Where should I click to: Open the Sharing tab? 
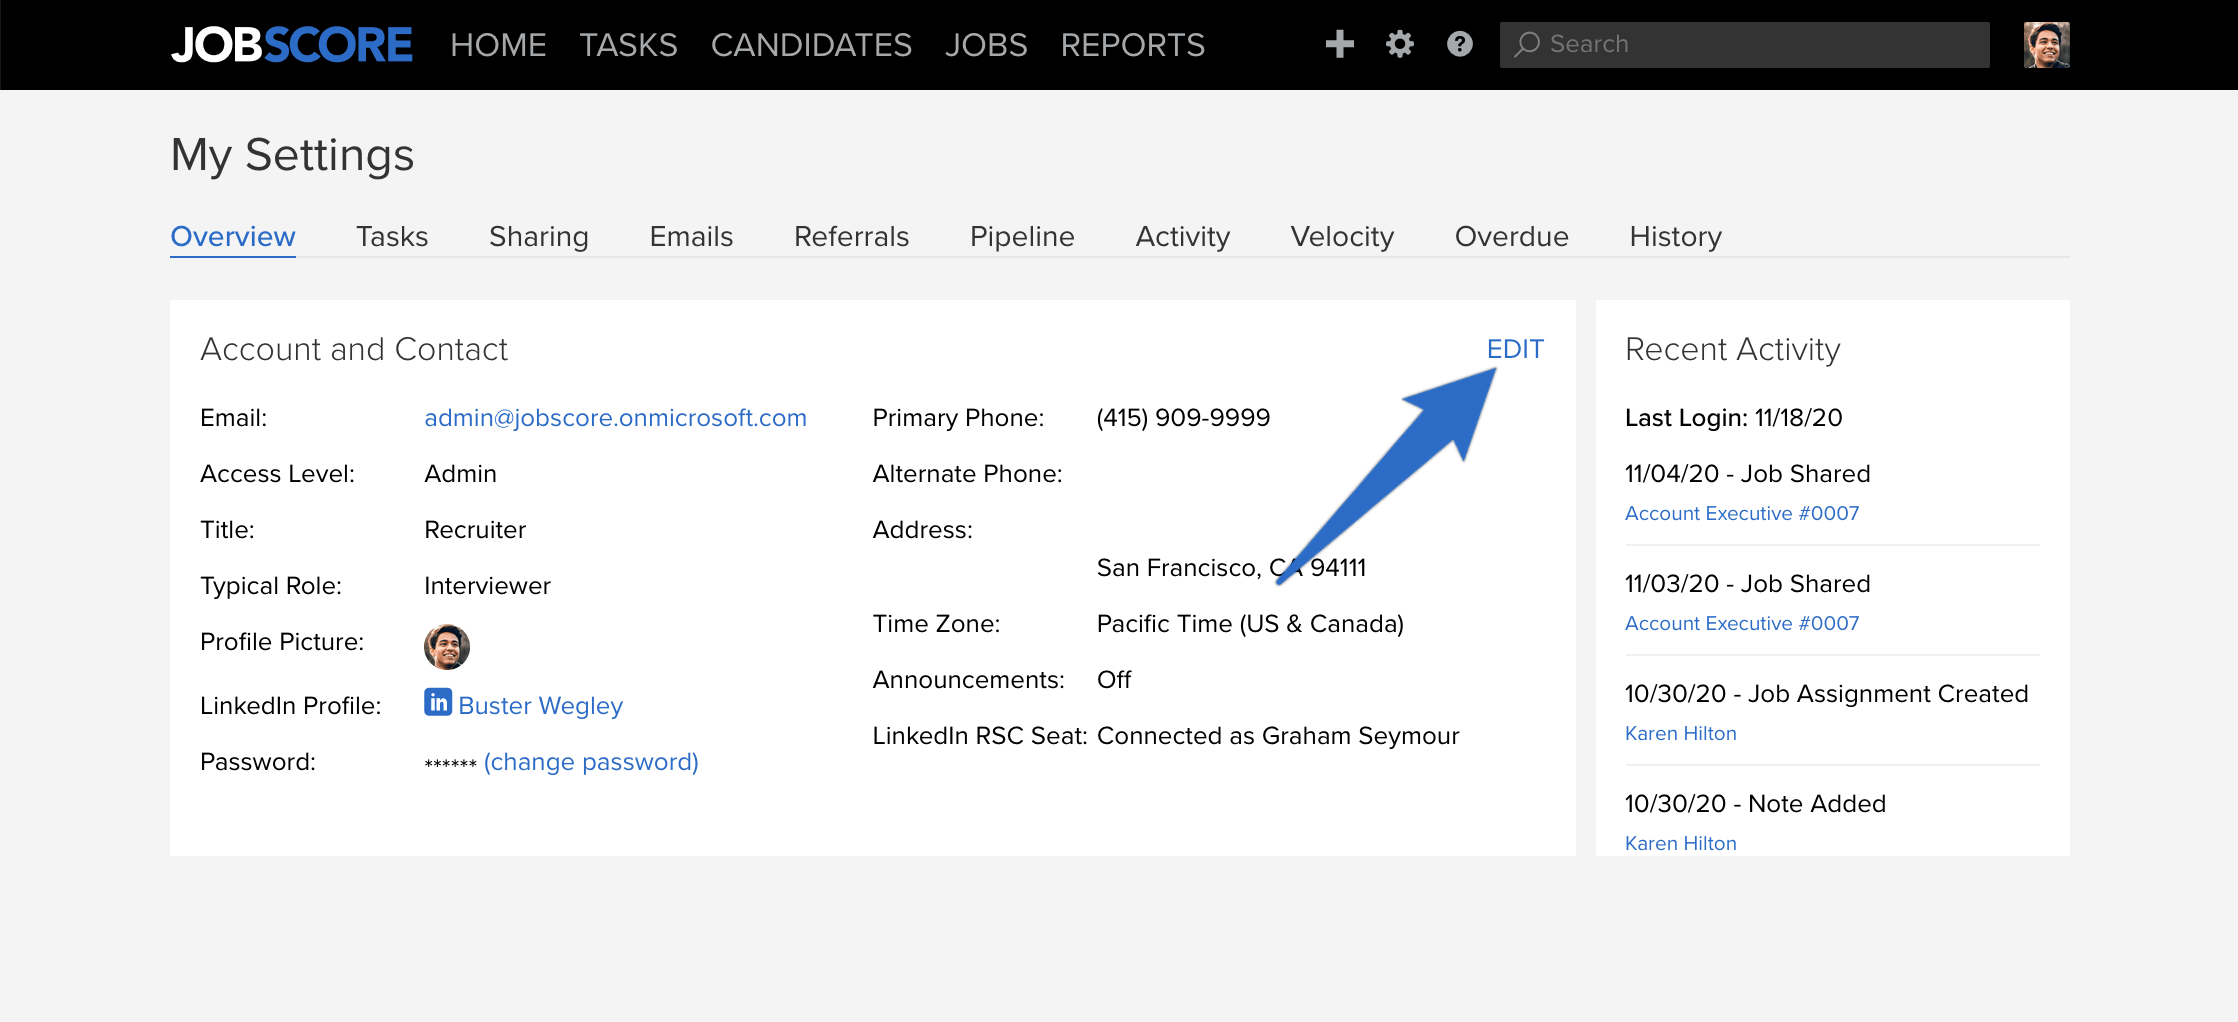pos(538,237)
